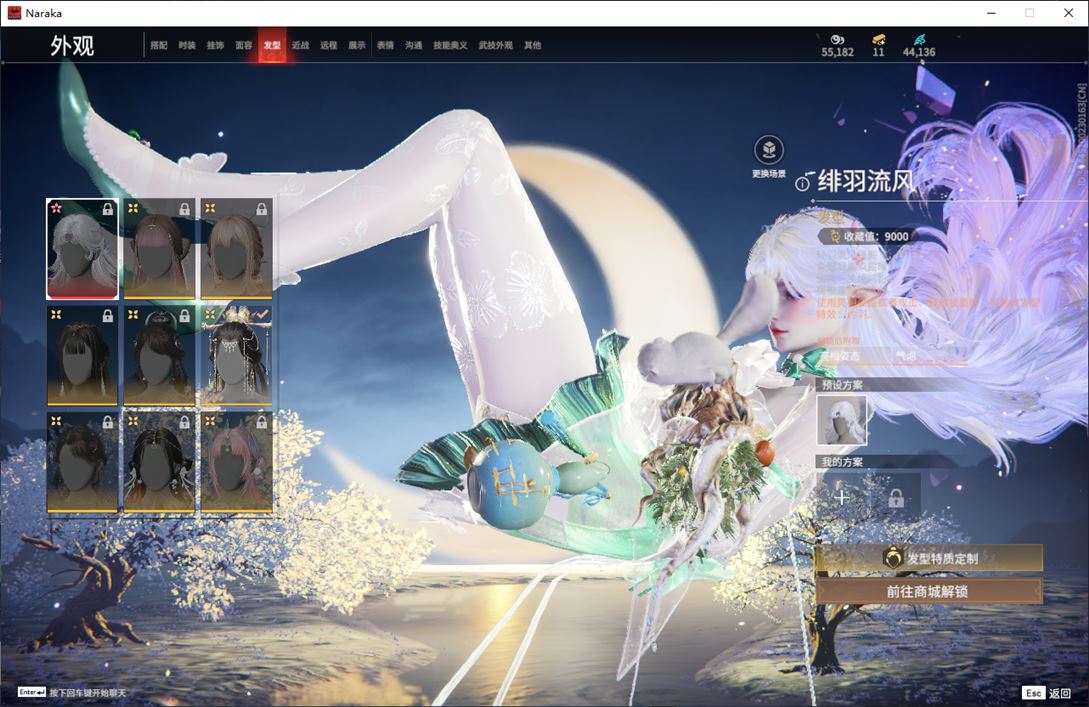Image resolution: width=1089 pixels, height=707 pixels.
Task: Select the pink-brown hairstyle in top row middle
Action: point(159,249)
